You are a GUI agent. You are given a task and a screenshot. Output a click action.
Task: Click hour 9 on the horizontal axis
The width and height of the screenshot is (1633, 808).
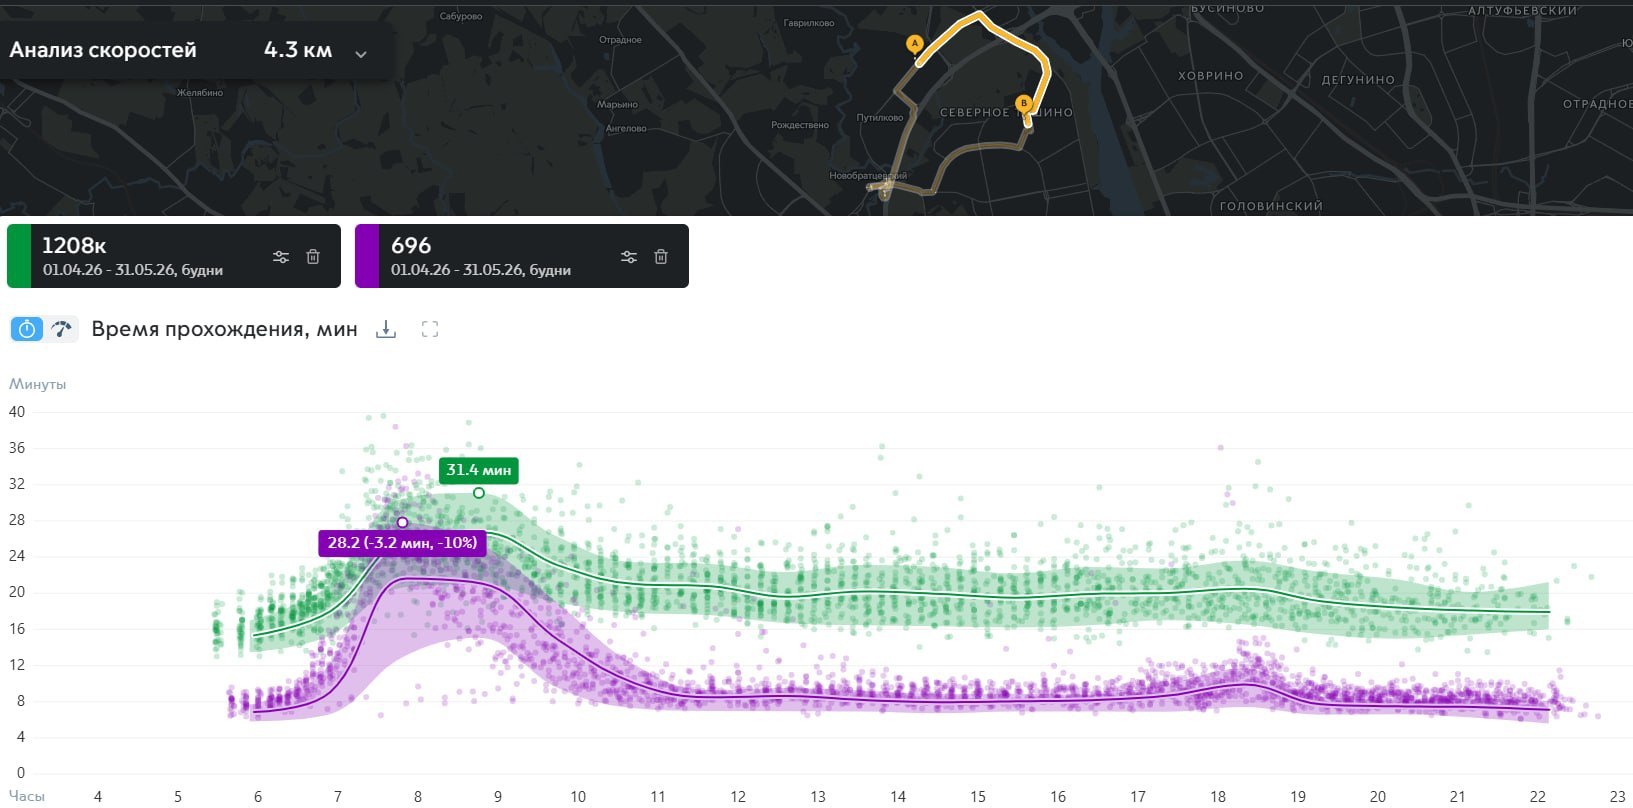[498, 797]
